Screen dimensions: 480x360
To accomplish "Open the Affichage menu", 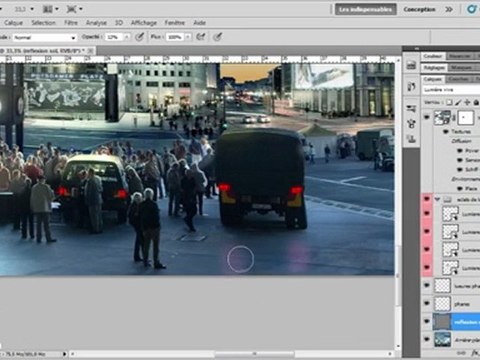I will pos(144,23).
